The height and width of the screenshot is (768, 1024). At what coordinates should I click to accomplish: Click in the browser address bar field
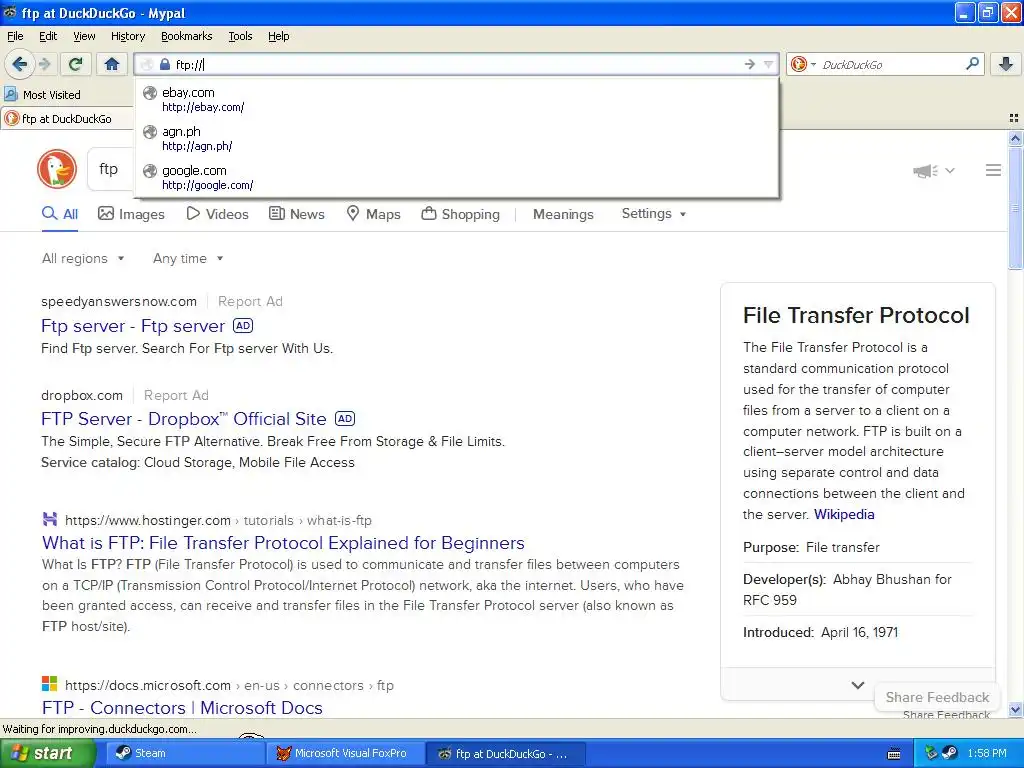pyautogui.click(x=457, y=64)
